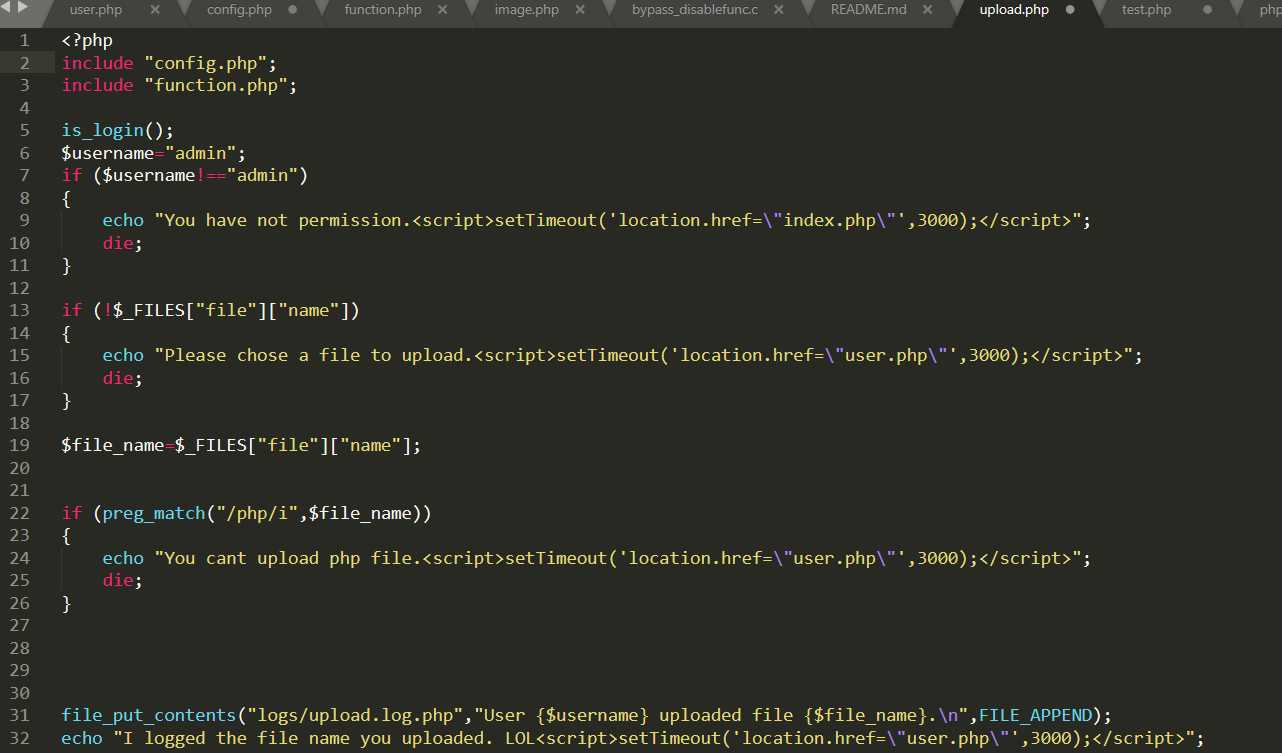
Task: Click the "You have not permission" echo text
Action: point(288,220)
